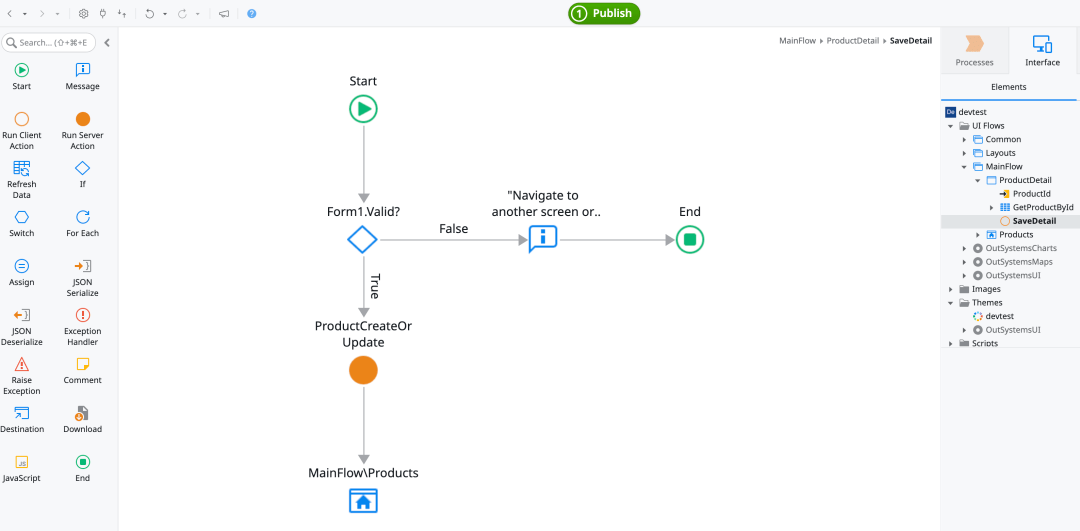Screen dimensions: 1080x531
Task: Collapse the MainFlow folder
Action: (965, 167)
